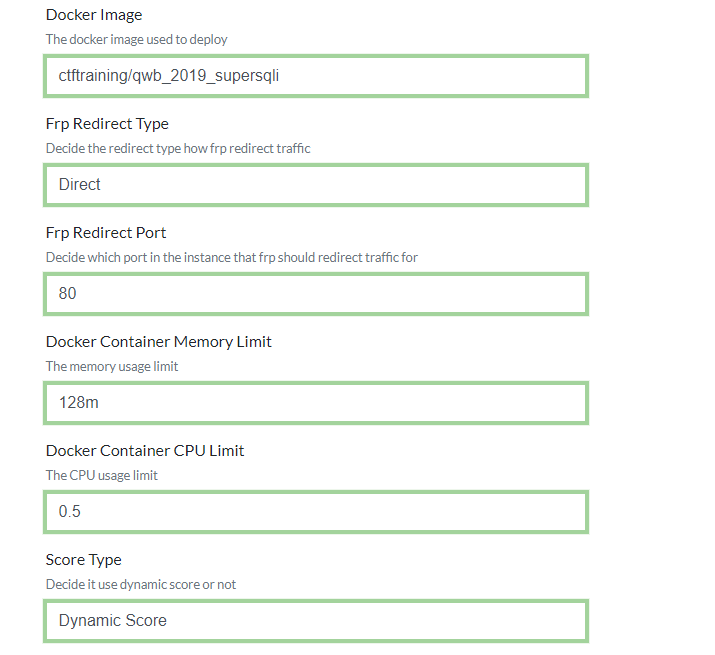Image resolution: width=715 pixels, height=655 pixels.
Task: Click the dynamic score help text
Action: pos(141,584)
